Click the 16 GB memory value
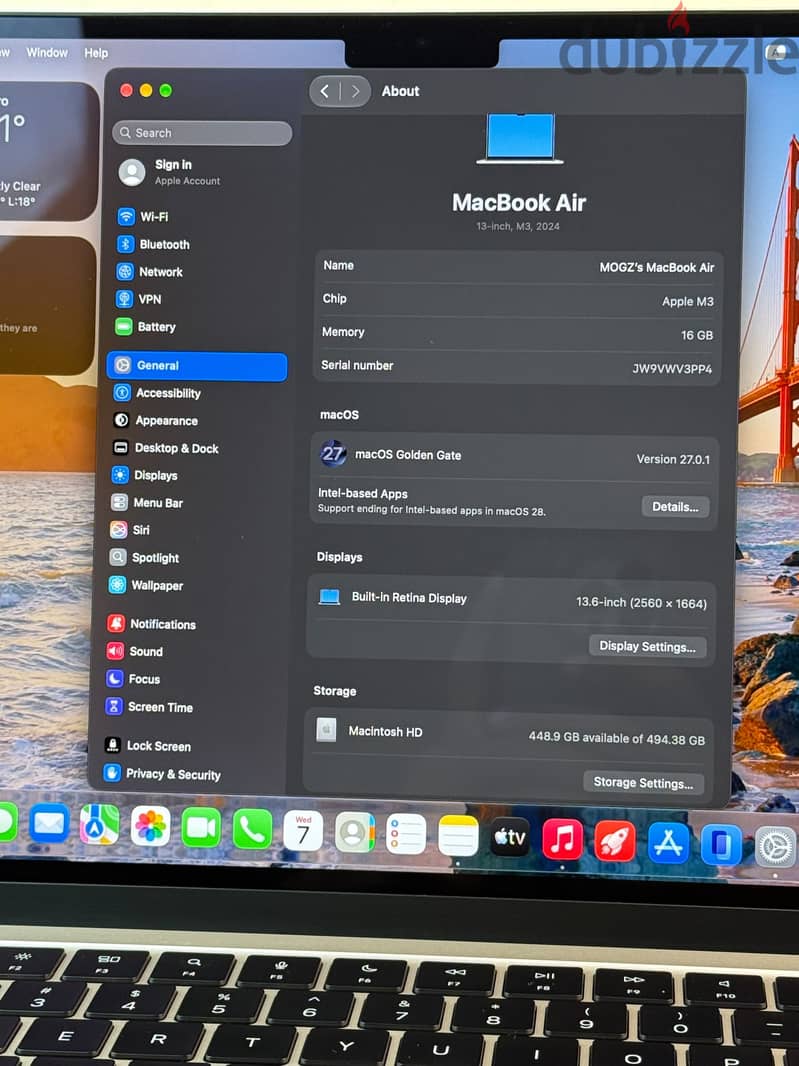Image resolution: width=799 pixels, height=1066 pixels. (697, 336)
